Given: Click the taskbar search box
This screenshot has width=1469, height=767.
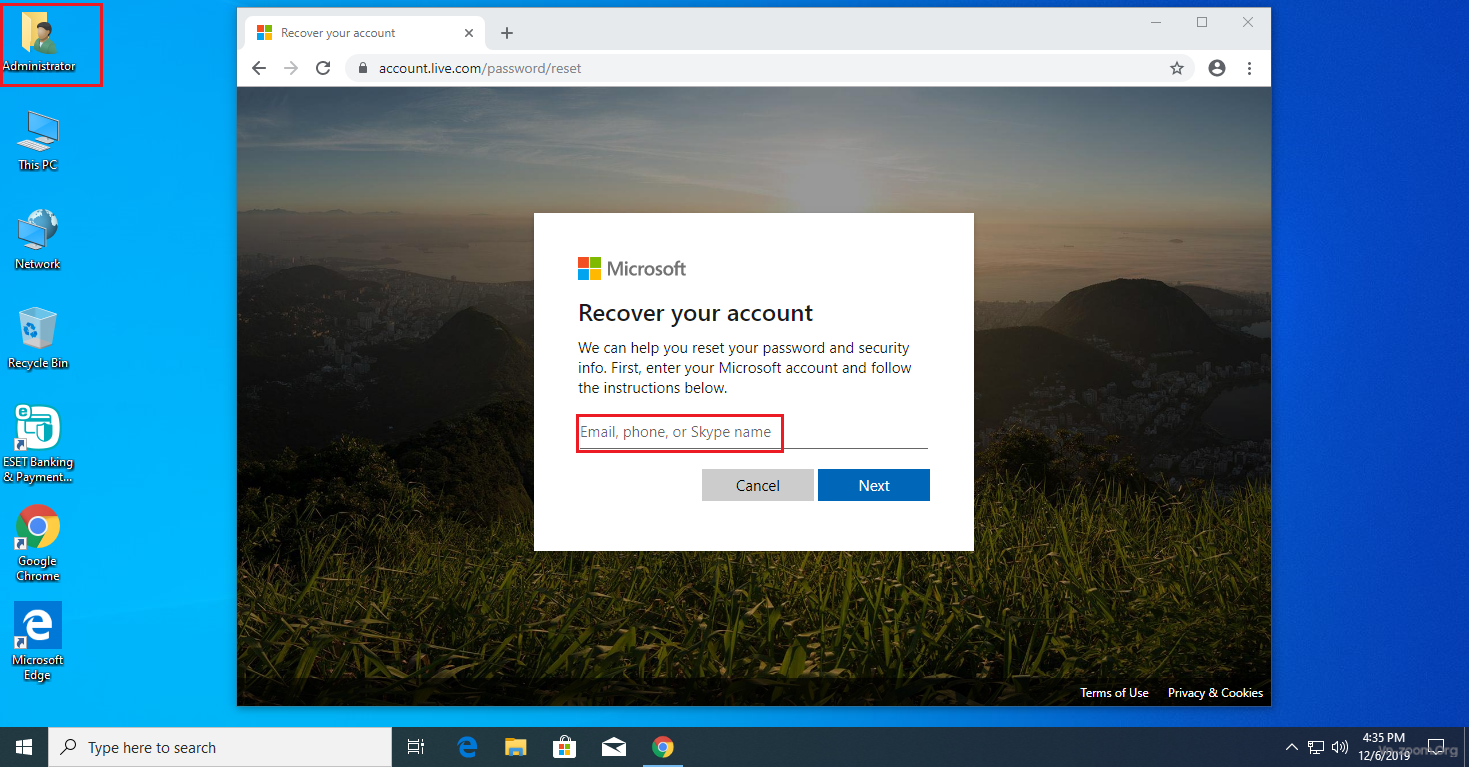Looking at the screenshot, I should [x=220, y=747].
